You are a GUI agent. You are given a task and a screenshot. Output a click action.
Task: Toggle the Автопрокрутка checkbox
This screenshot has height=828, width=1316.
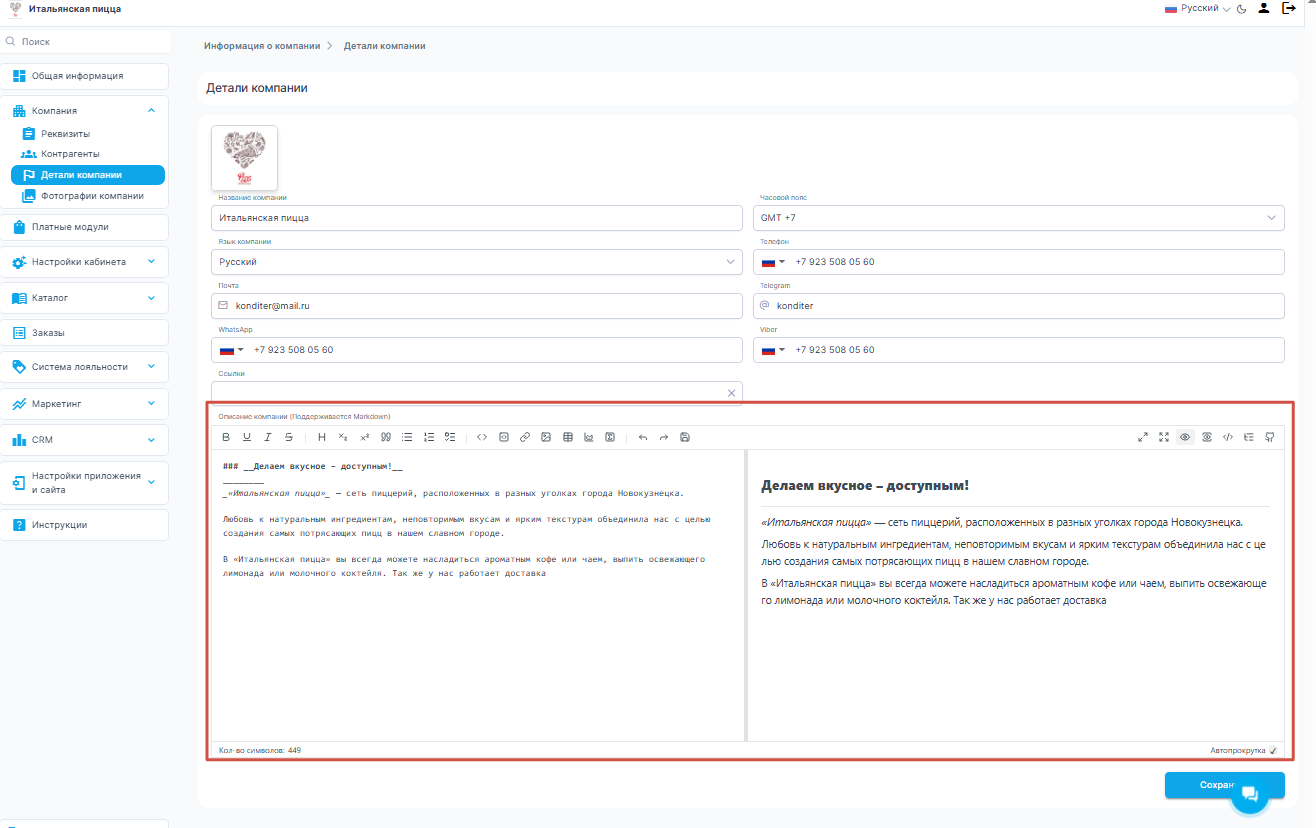pos(1272,750)
